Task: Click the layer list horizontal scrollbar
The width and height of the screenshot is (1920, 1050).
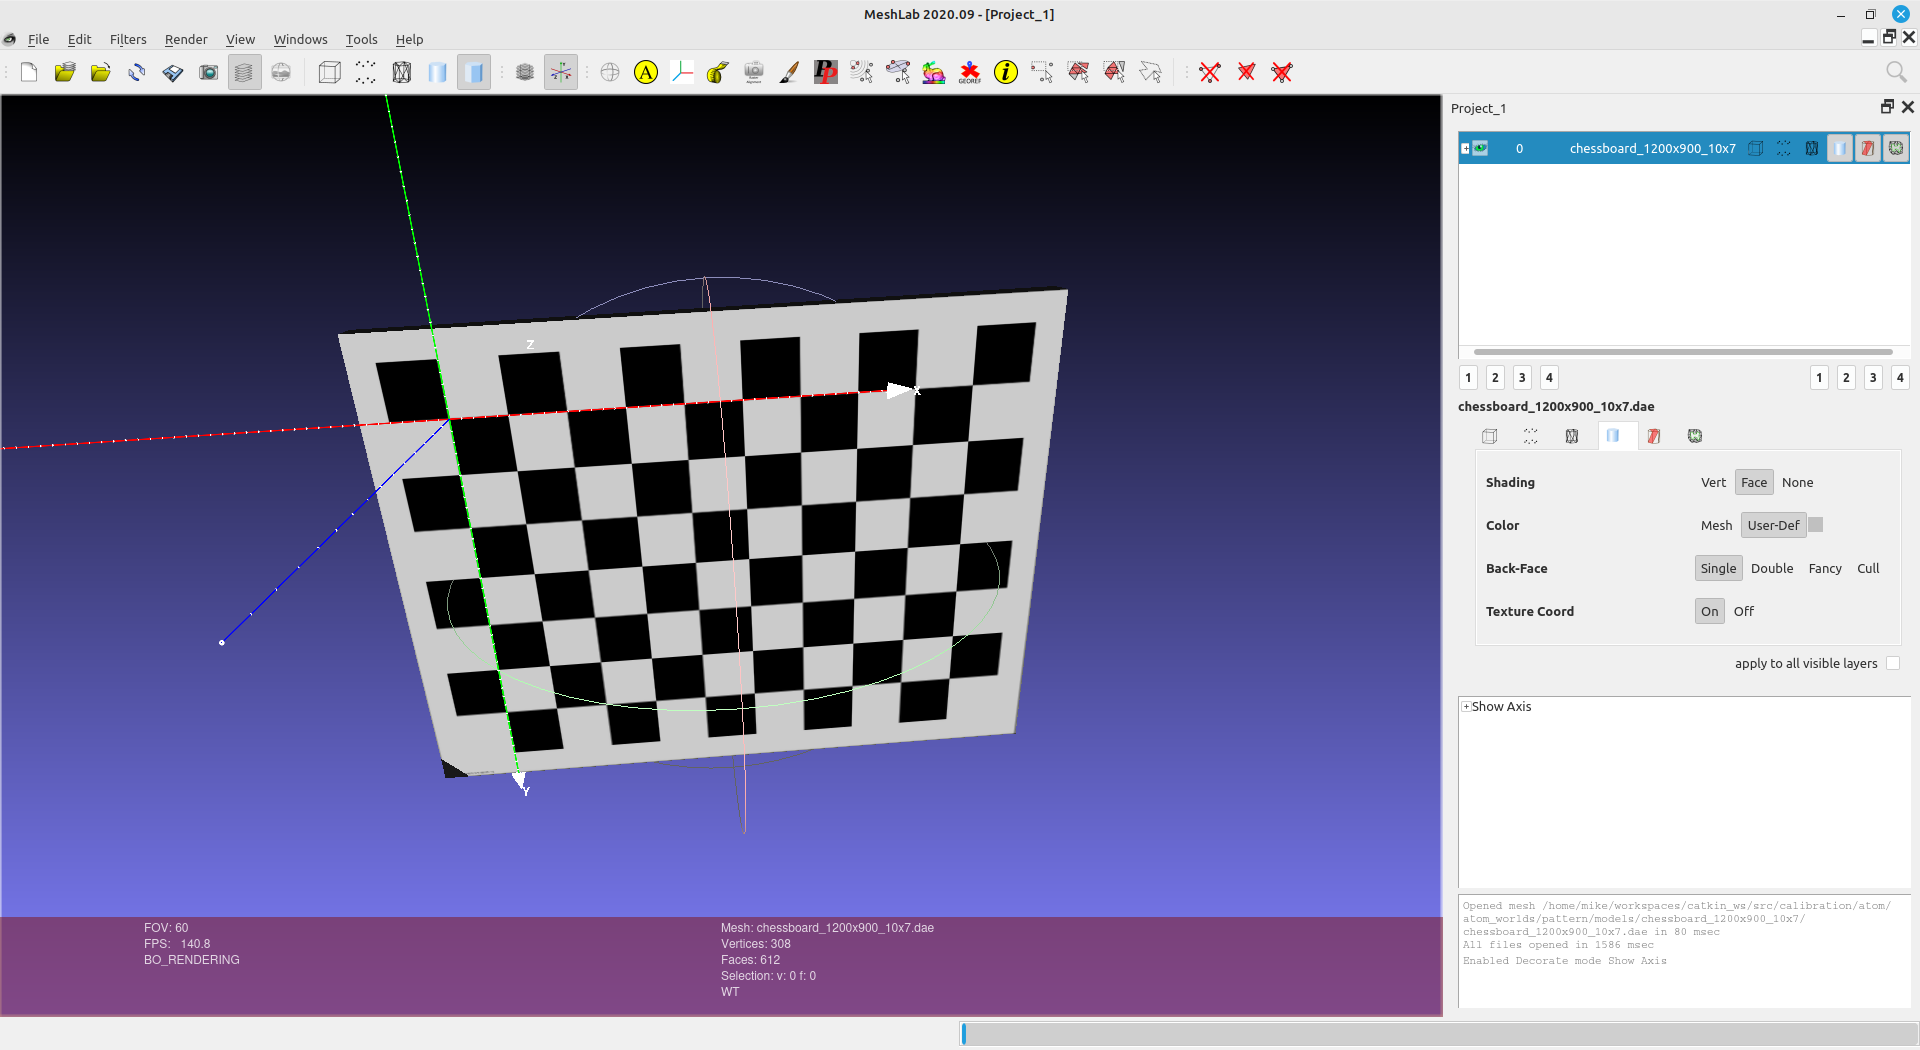Action: 1682,352
